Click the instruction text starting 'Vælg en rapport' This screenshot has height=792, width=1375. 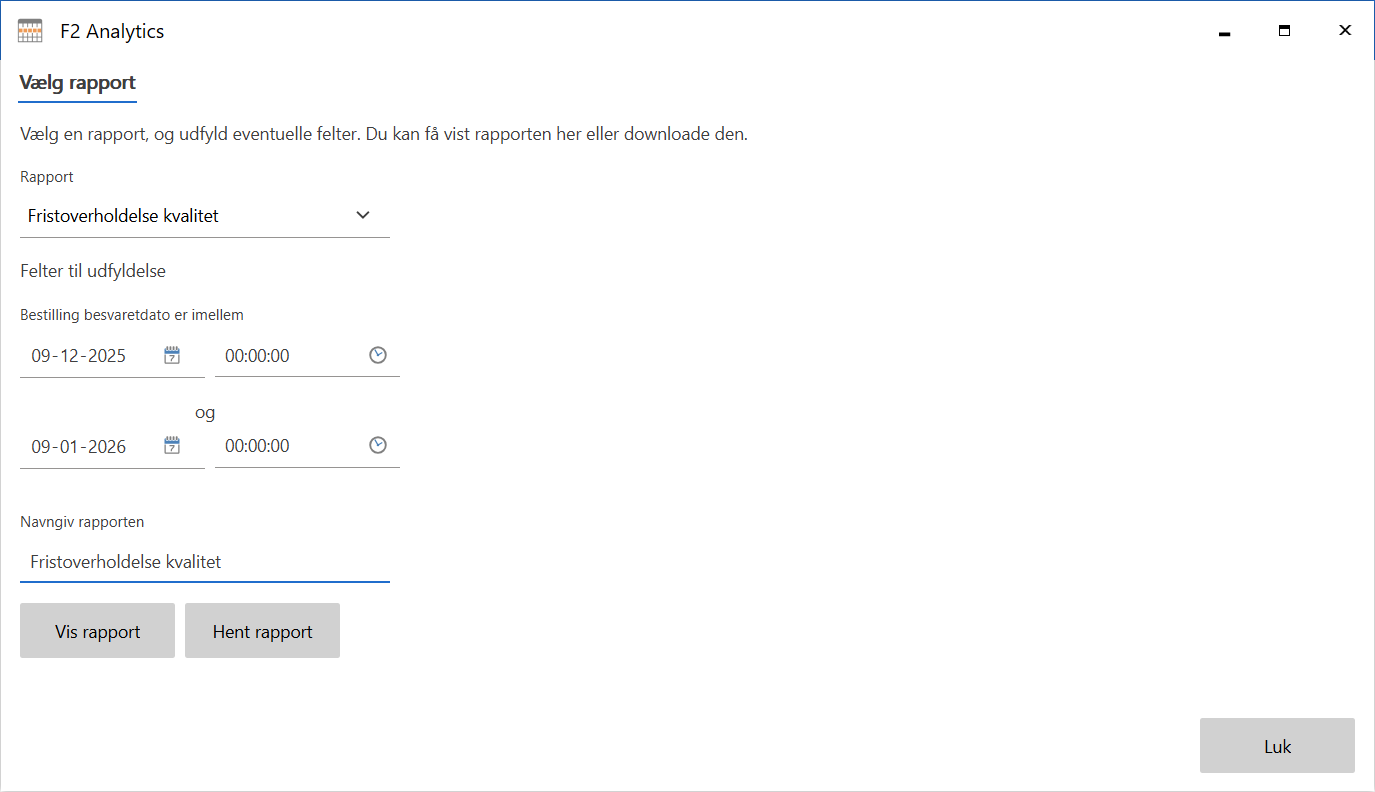[384, 134]
